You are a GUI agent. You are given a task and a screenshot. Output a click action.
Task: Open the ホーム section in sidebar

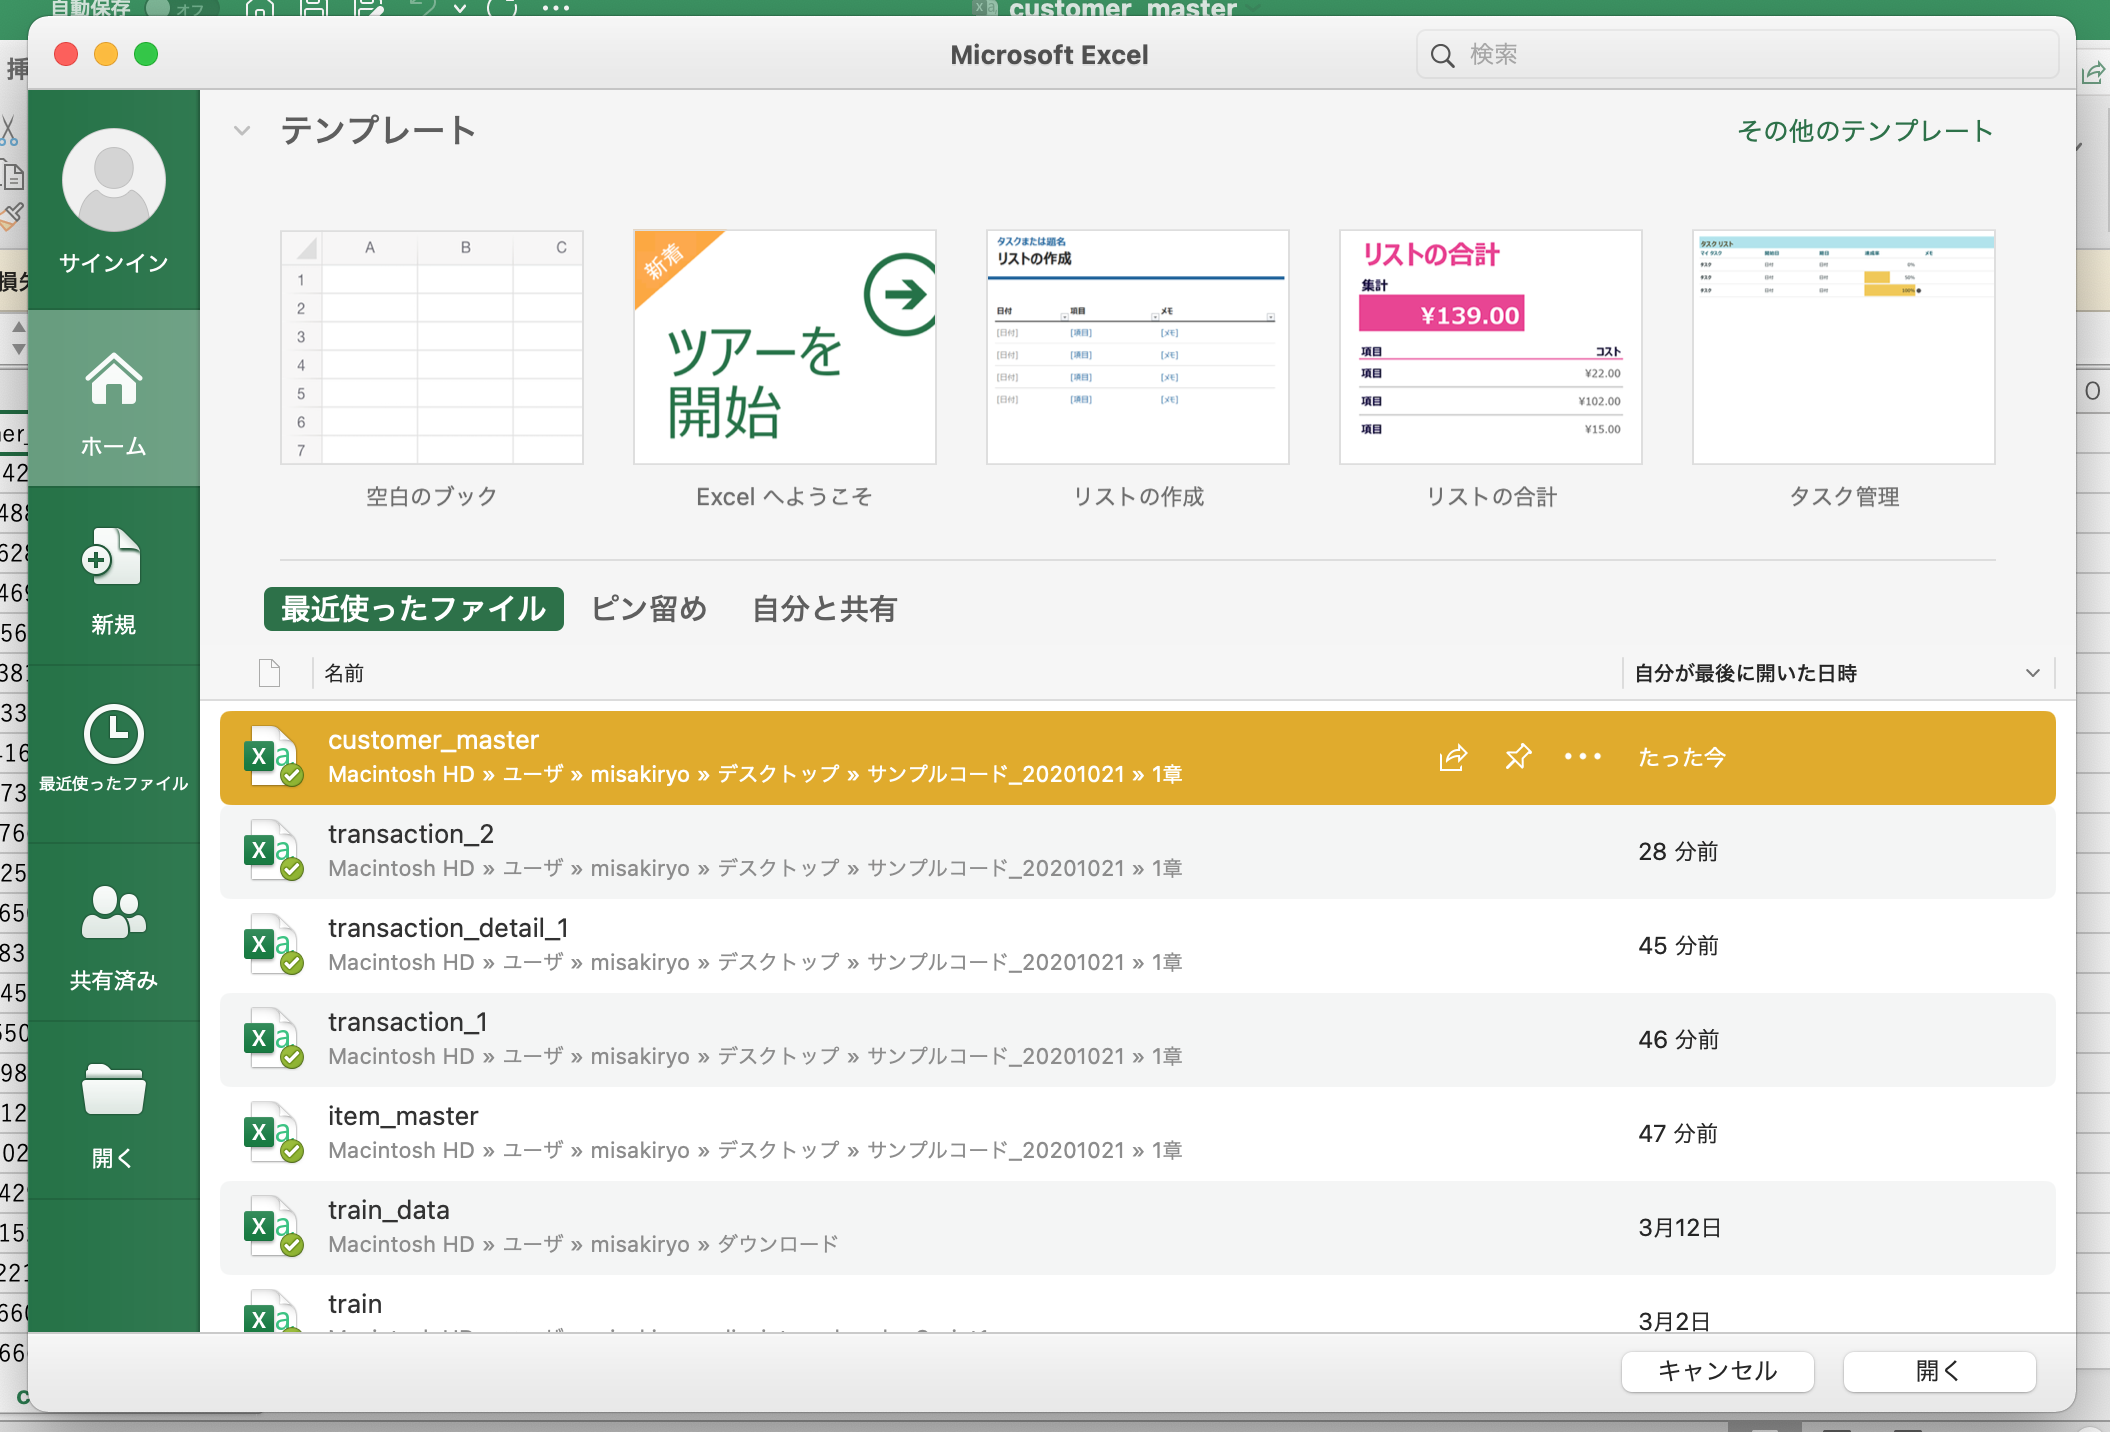(113, 398)
